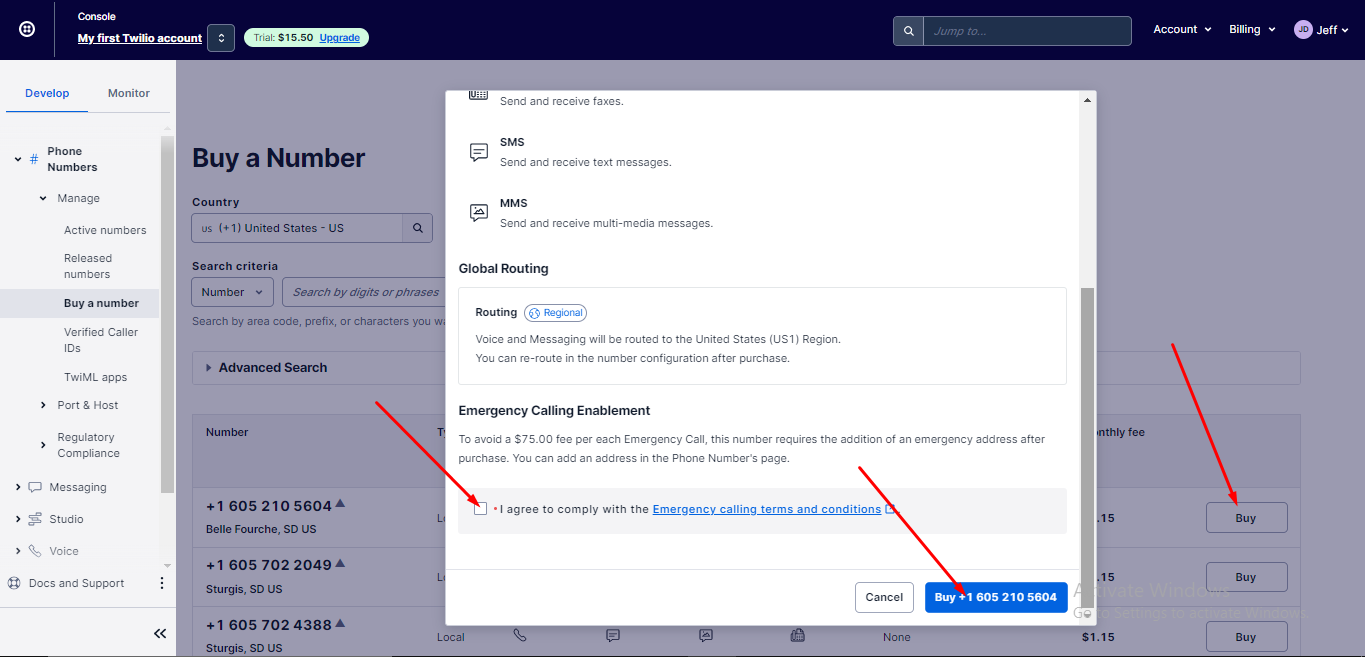The height and width of the screenshot is (657, 1365).
Task: Open the kebab menu beside Docs and Support
Action: 162,583
